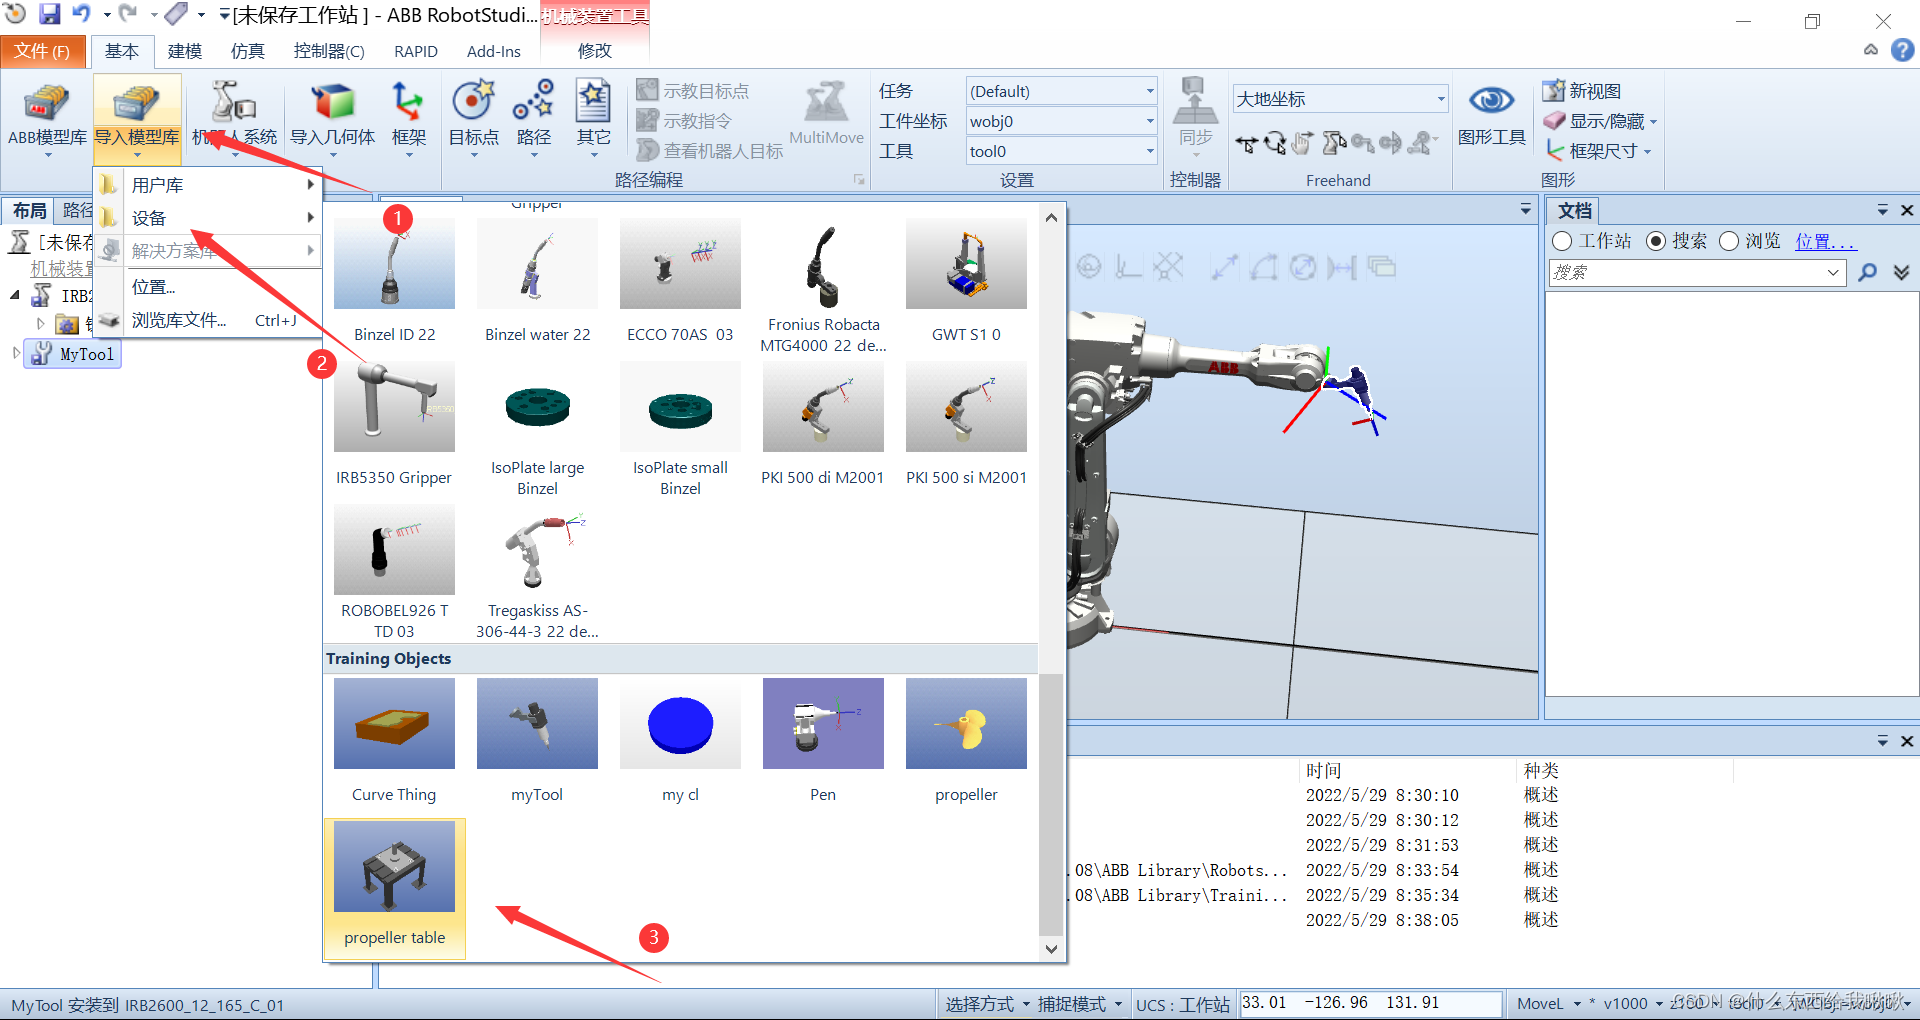
Task: Open the 框架 frame tool
Action: point(408,118)
